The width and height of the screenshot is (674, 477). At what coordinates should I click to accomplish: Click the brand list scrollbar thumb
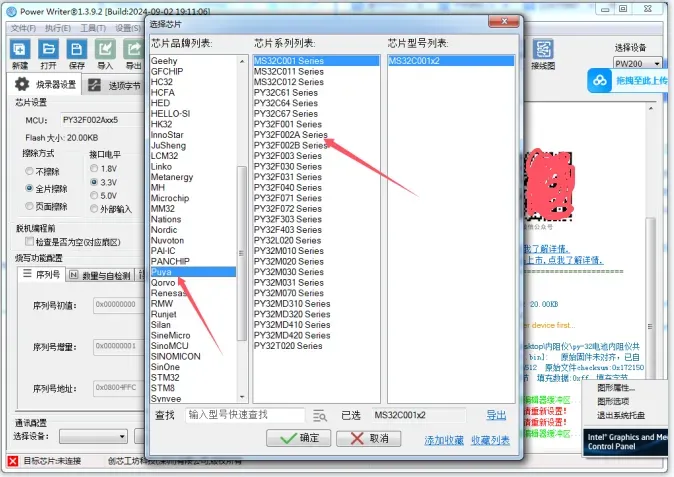click(x=242, y=253)
